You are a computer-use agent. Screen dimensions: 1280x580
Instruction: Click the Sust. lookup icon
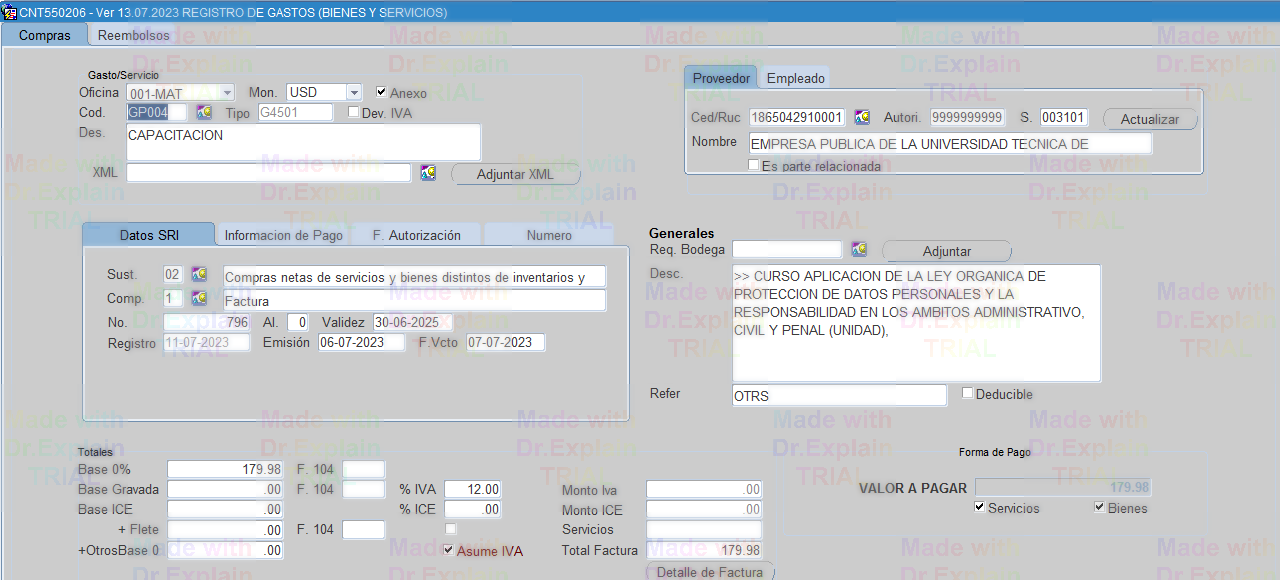pos(199,275)
